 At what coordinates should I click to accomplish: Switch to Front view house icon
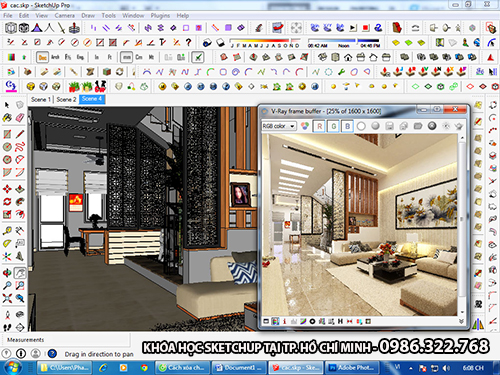348,57
